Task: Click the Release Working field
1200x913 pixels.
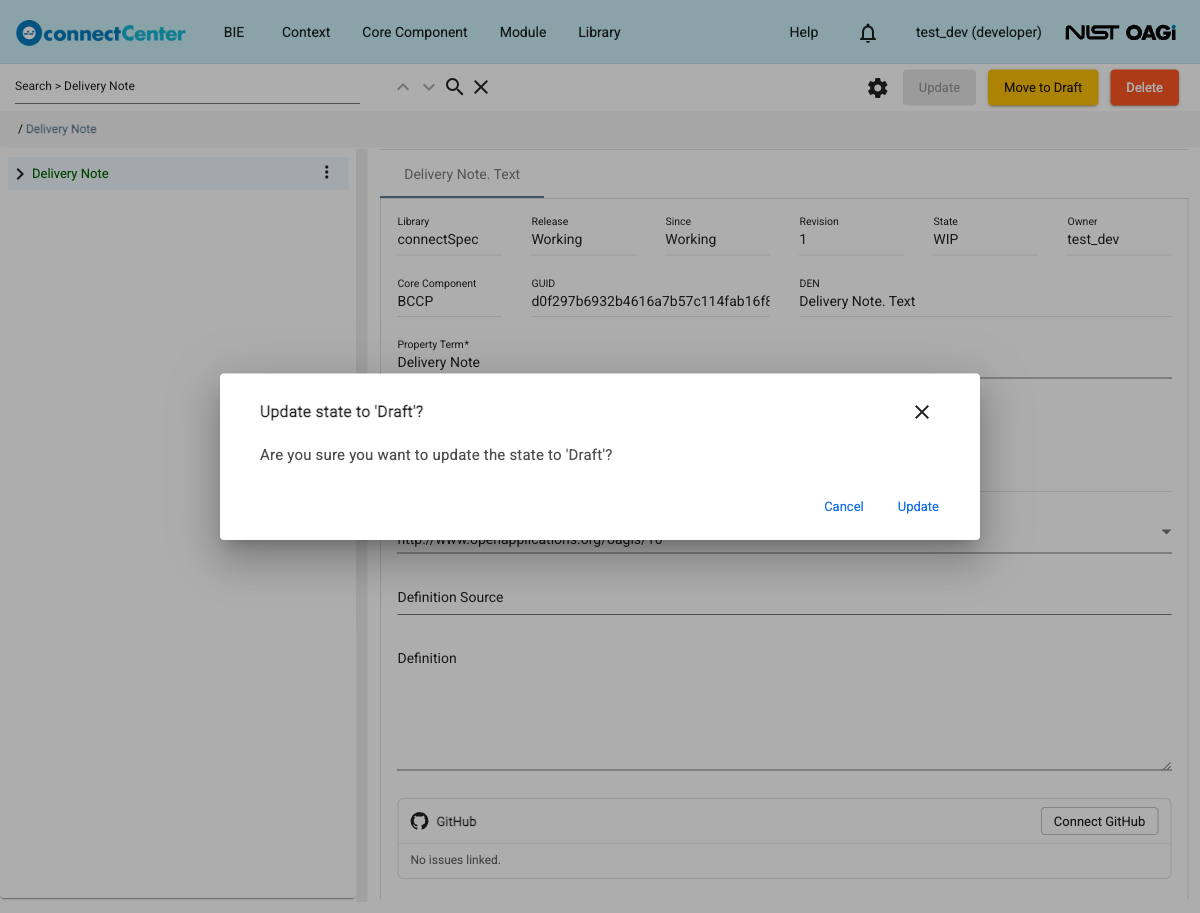Action: pos(583,239)
